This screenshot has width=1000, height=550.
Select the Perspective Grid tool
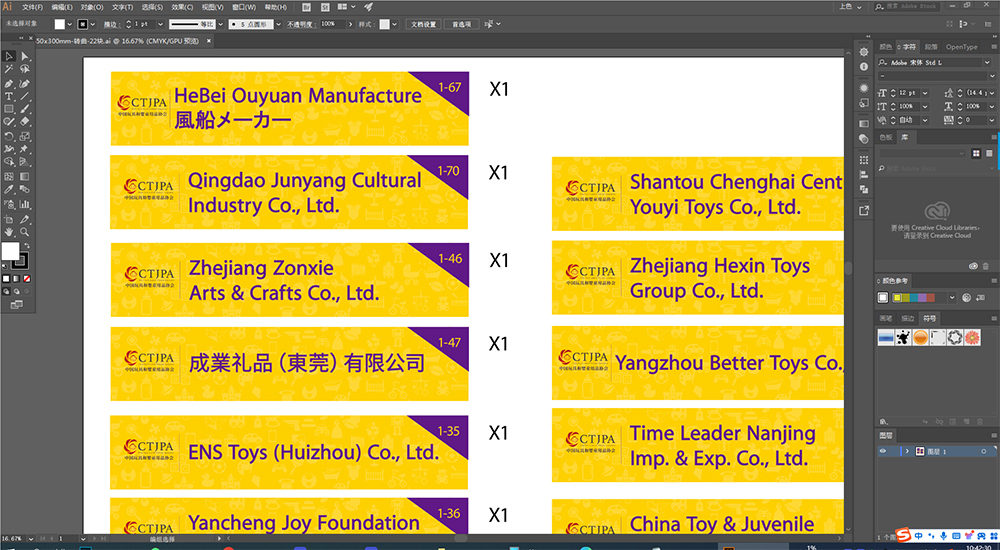(25, 162)
